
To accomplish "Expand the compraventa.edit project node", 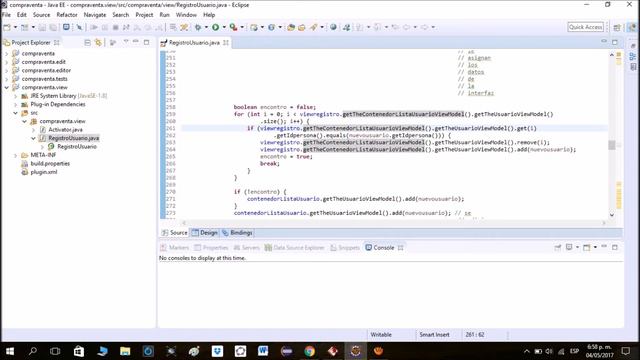I will (7, 62).
